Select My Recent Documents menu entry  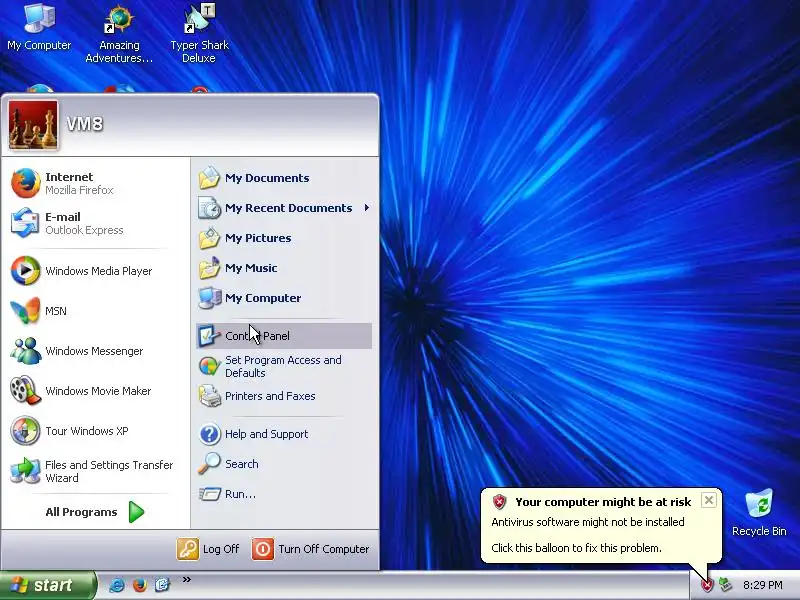coord(284,208)
